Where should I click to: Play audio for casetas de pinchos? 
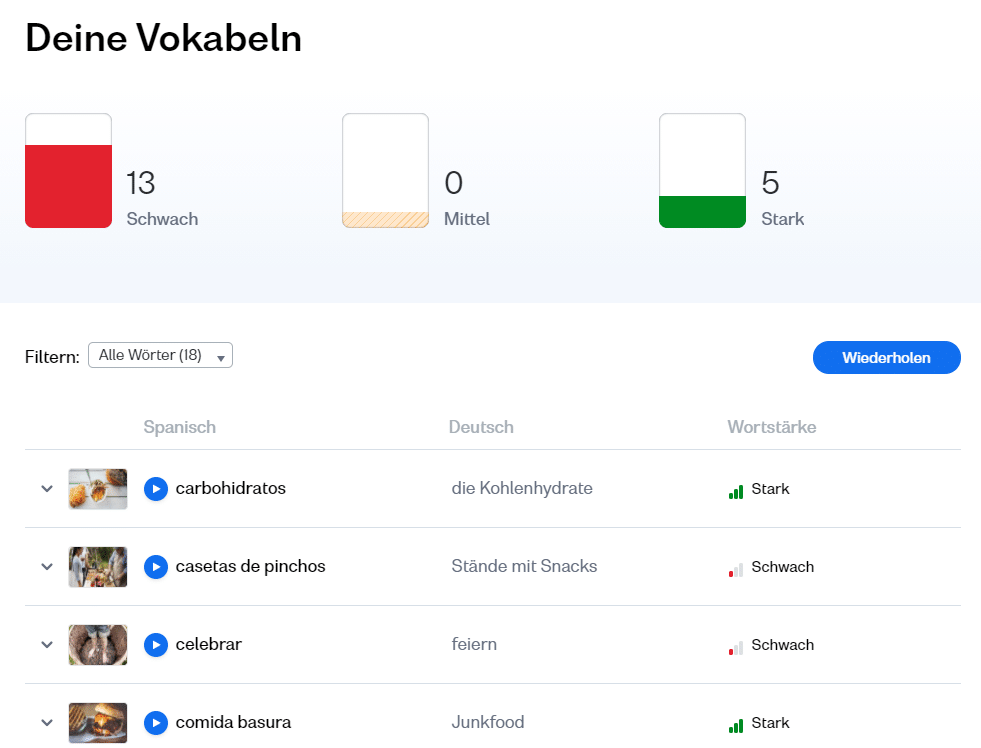coord(155,567)
